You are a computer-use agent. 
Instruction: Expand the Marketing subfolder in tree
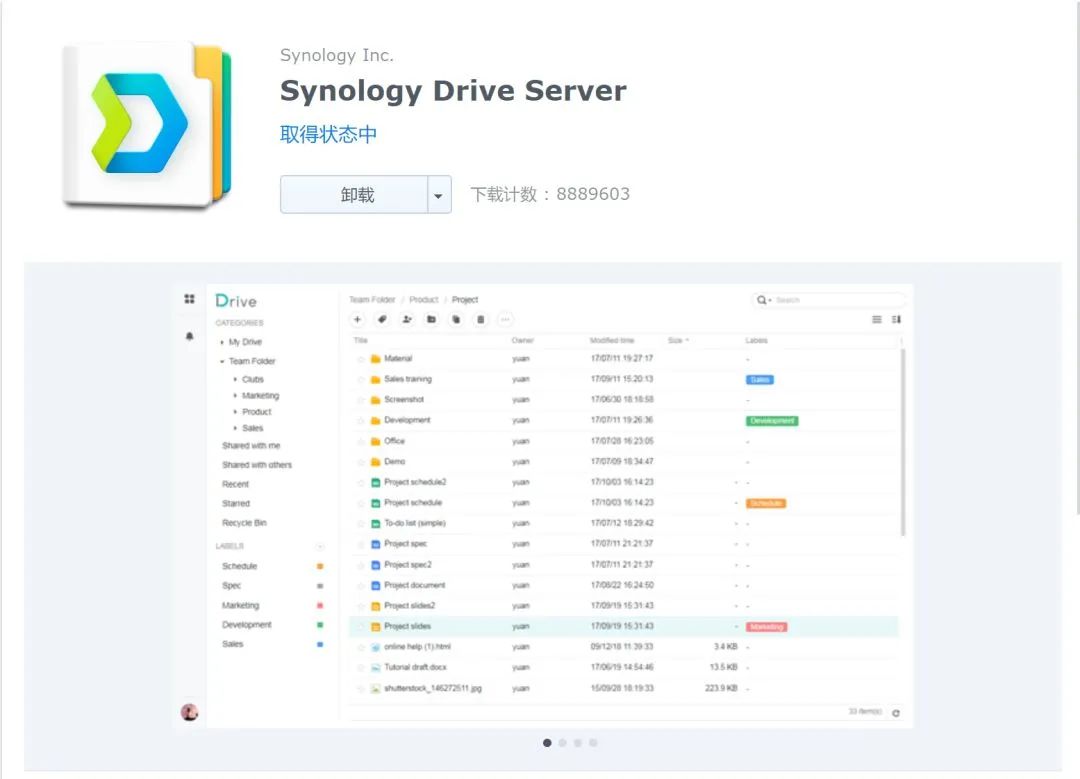click(236, 396)
